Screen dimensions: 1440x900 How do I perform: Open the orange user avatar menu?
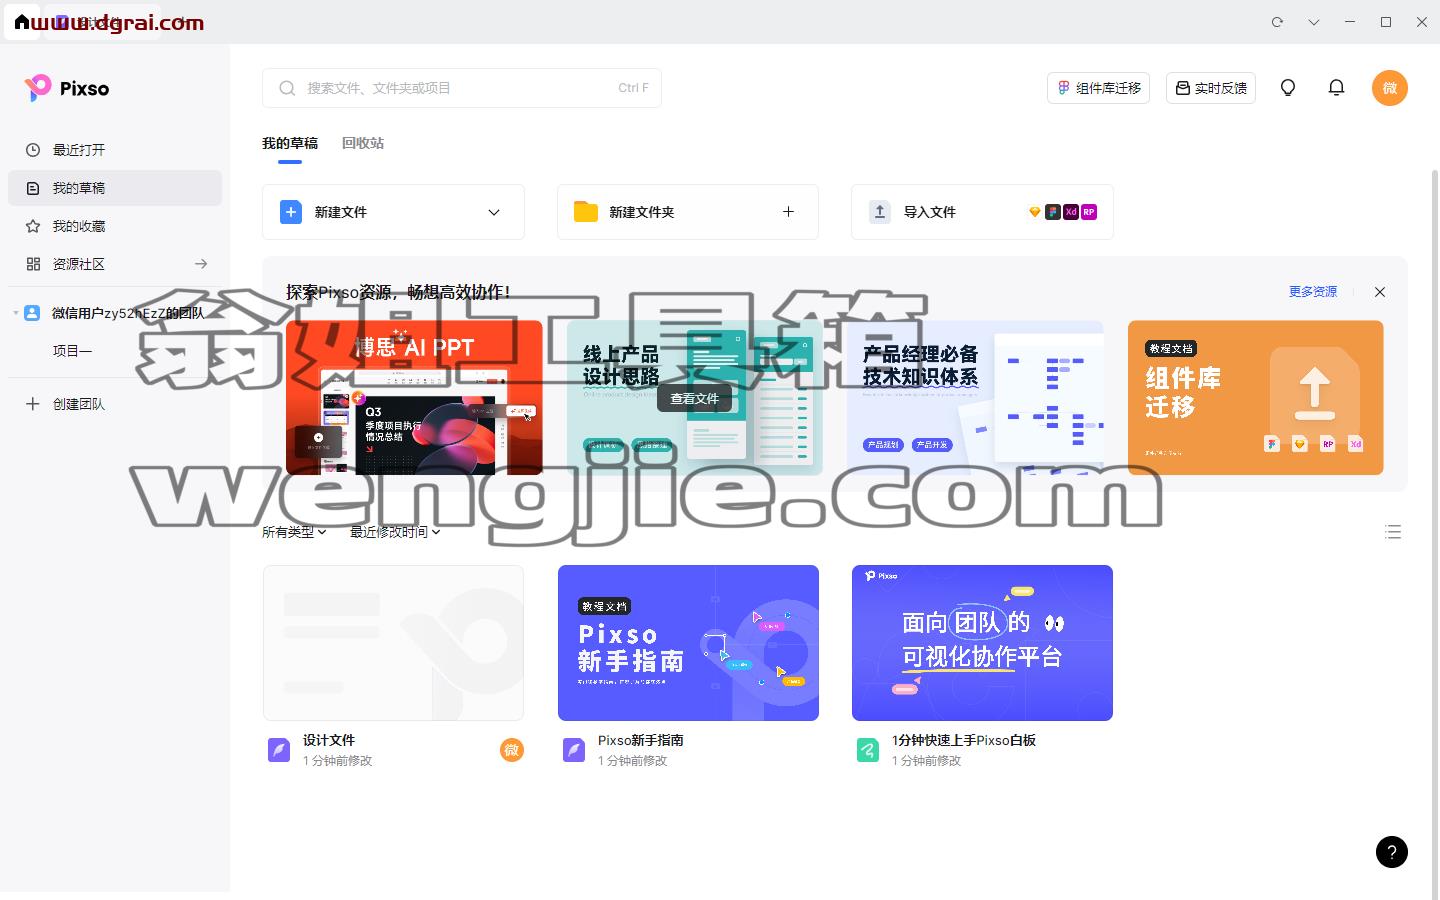click(1390, 88)
